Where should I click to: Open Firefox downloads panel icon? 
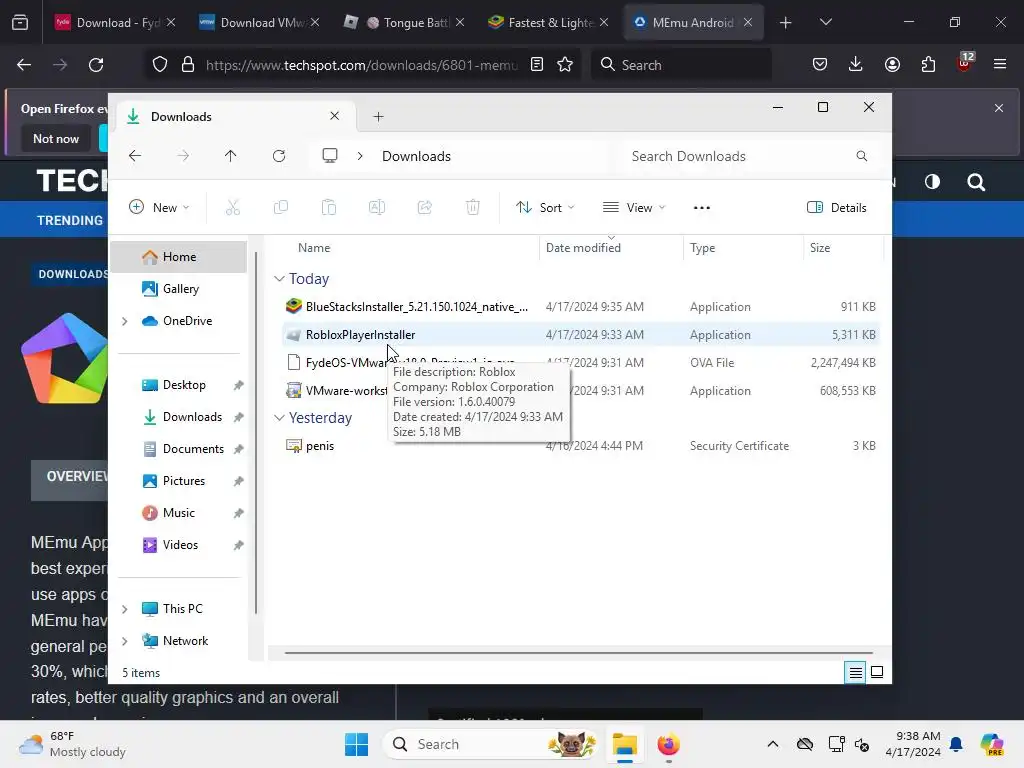pyautogui.click(x=856, y=65)
